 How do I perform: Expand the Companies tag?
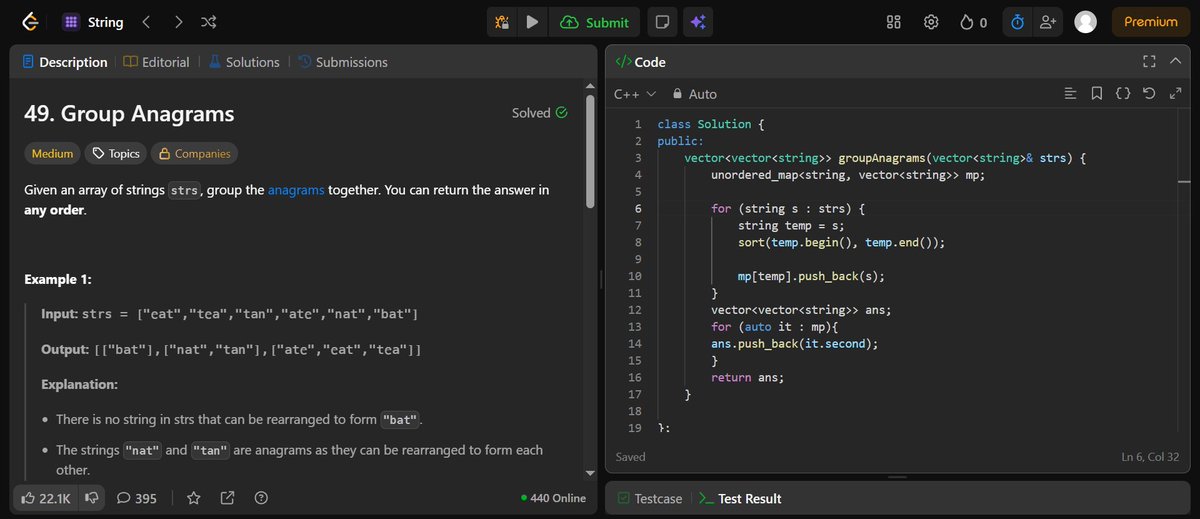tap(194, 154)
